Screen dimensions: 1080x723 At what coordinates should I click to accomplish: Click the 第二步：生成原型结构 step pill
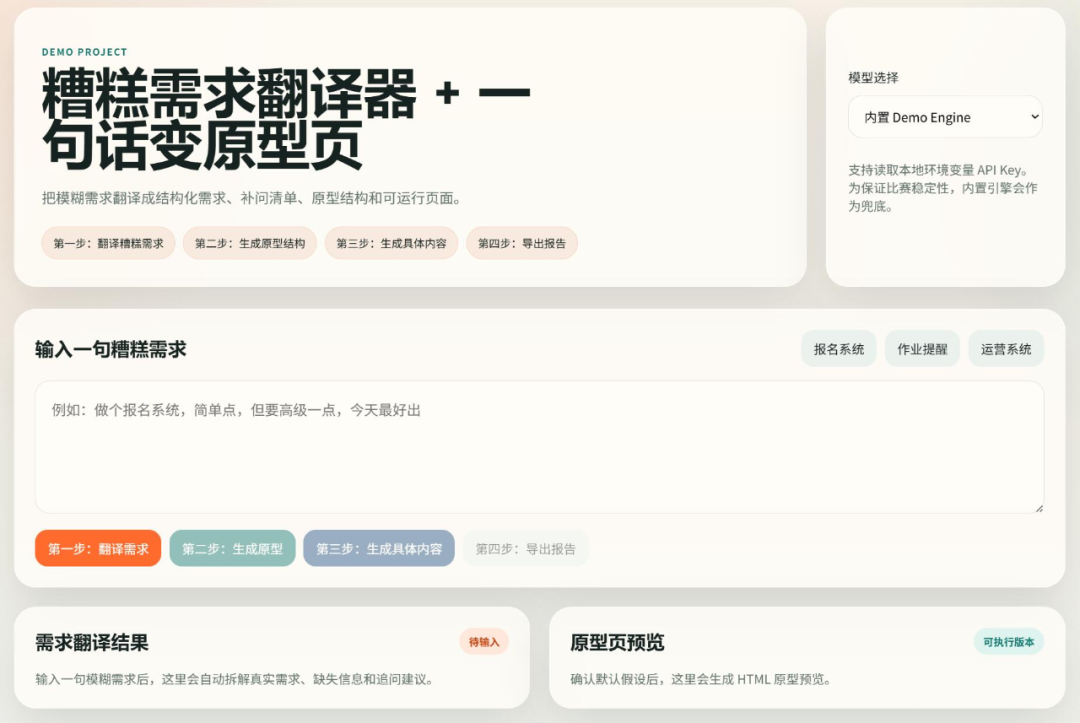(249, 243)
